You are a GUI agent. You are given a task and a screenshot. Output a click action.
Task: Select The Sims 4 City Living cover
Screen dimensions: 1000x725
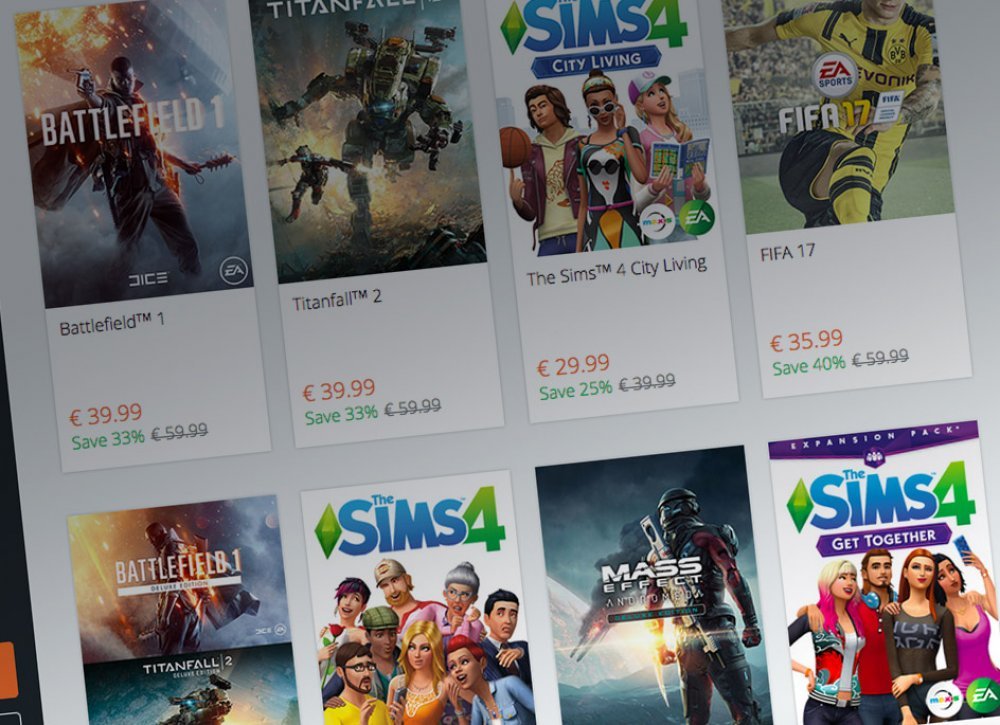click(606, 124)
